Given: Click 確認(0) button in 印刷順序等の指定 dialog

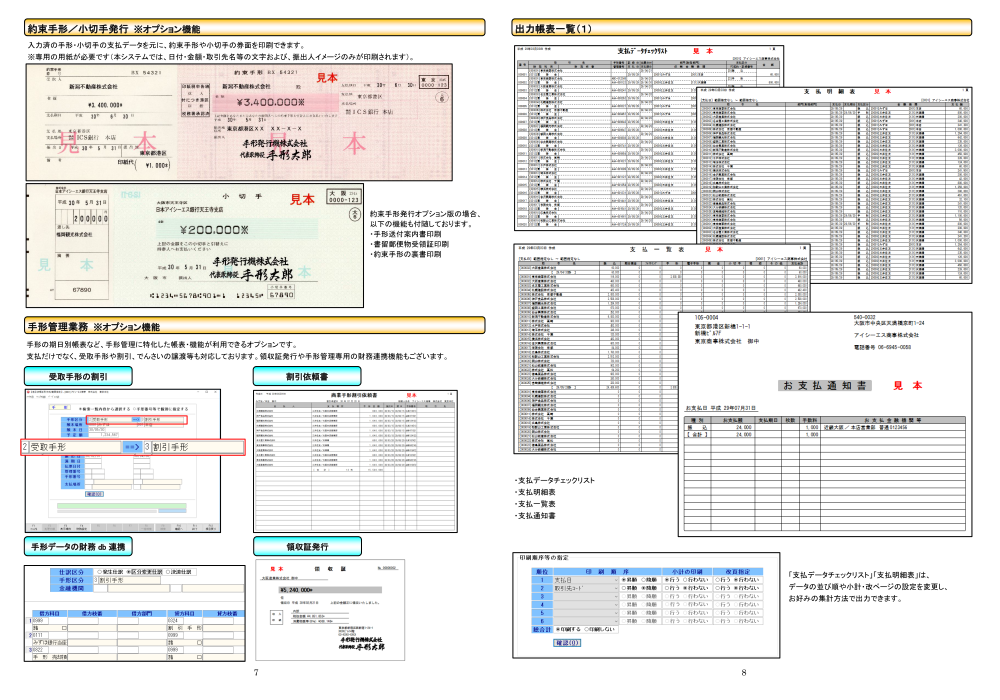Looking at the screenshot, I should pyautogui.click(x=567, y=643).
